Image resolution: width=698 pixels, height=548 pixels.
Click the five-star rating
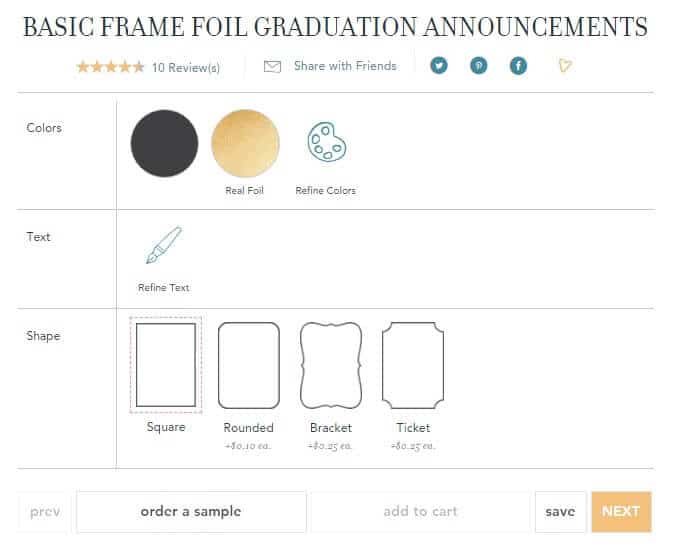tap(110, 67)
